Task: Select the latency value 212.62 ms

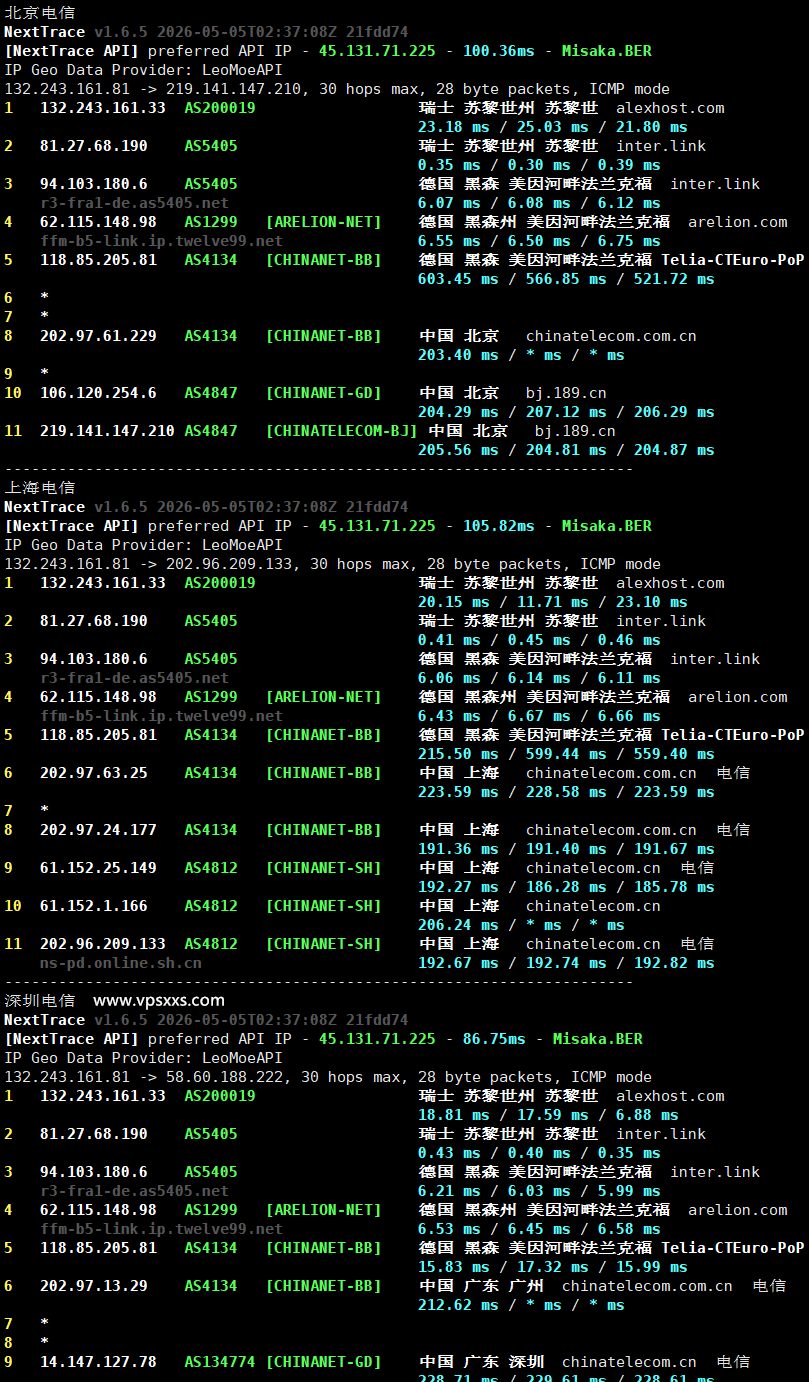Action: click(x=458, y=1305)
